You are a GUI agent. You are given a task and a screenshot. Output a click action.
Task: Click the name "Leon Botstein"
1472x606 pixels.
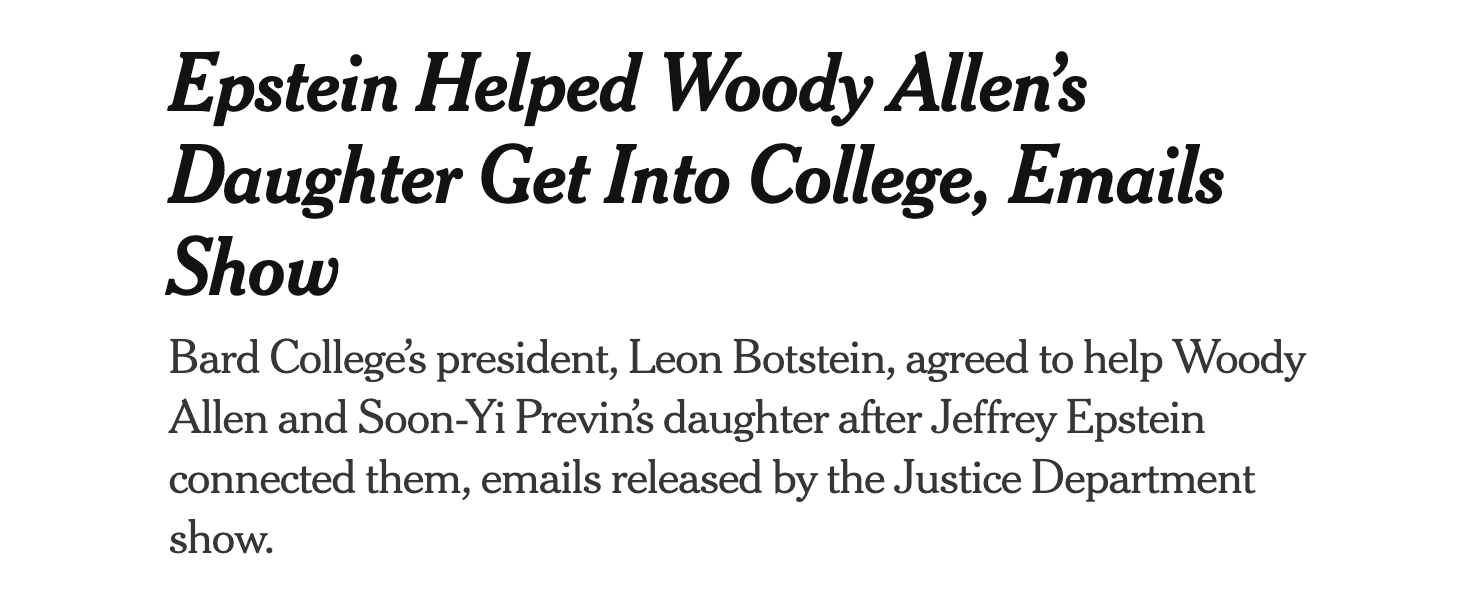click(x=759, y=359)
